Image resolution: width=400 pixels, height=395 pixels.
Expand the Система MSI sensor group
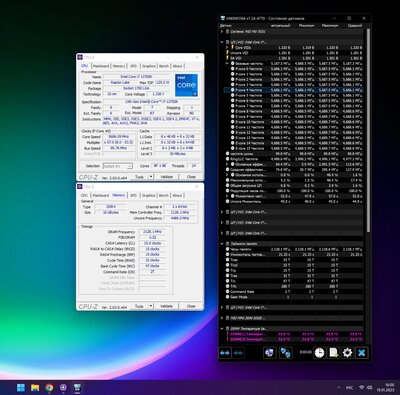(x=222, y=32)
